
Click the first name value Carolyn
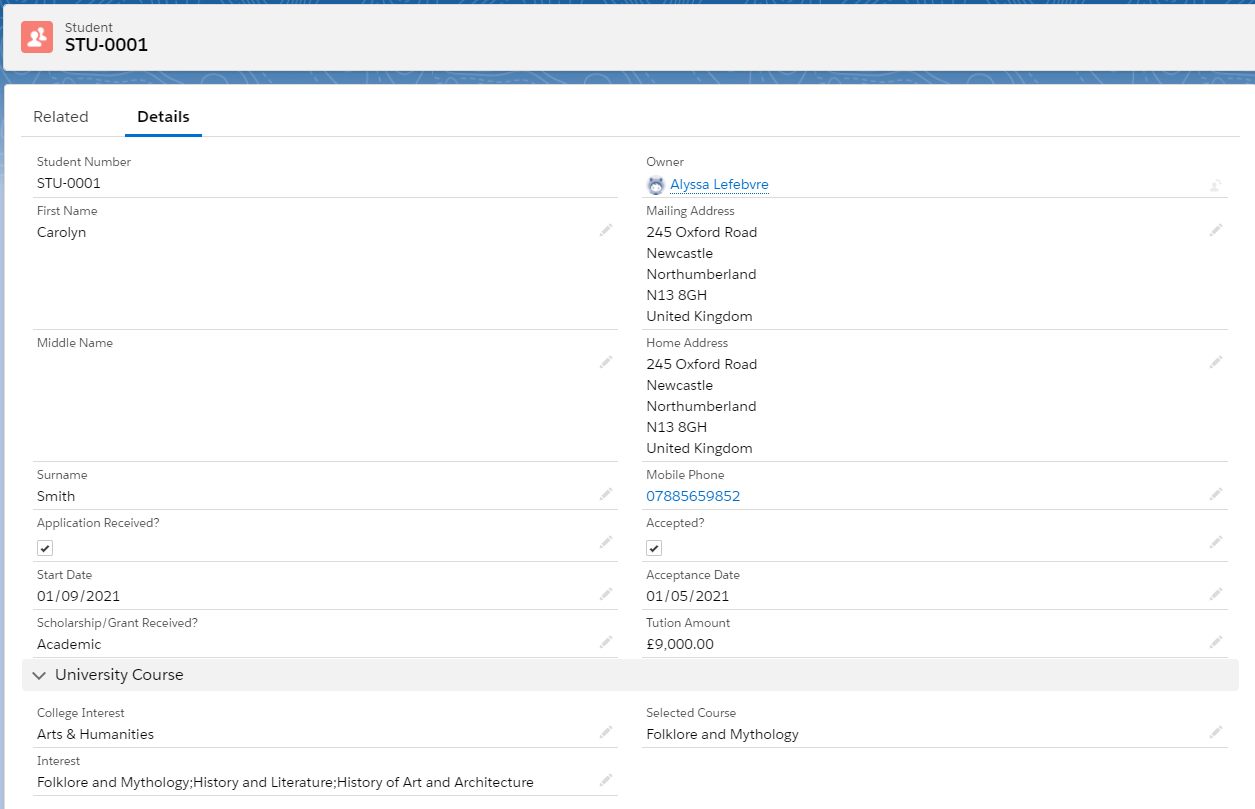click(62, 232)
